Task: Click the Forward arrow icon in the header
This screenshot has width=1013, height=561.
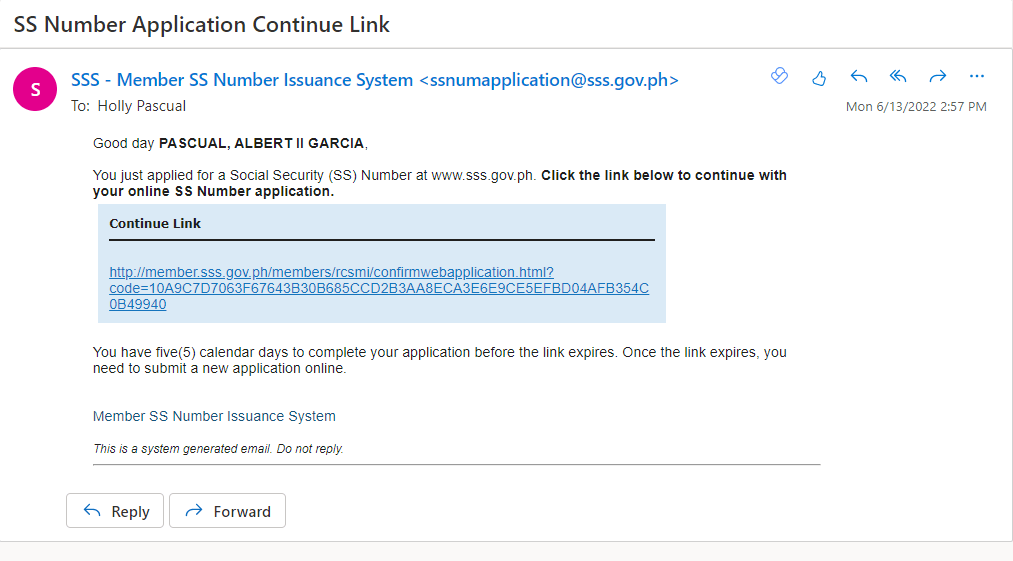Action: (937, 77)
